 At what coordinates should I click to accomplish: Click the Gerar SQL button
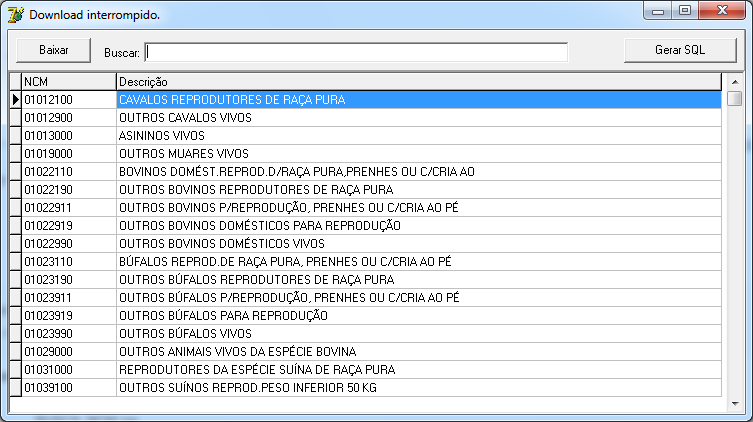(x=680, y=50)
